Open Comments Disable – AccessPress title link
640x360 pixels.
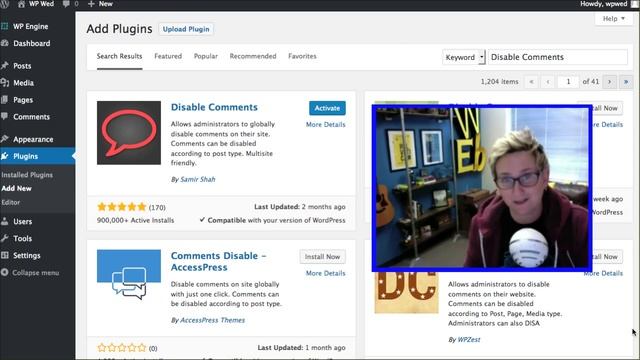(x=218, y=261)
